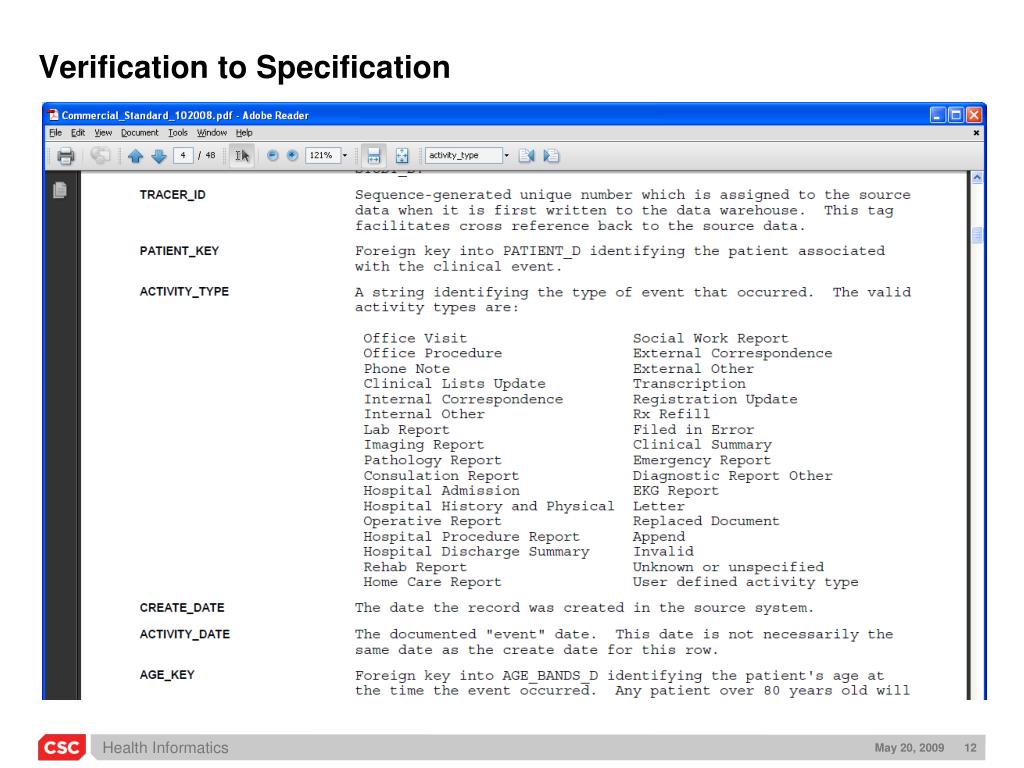
Task: Click the 'Rx Refill' activity type
Action: [x=671, y=414]
